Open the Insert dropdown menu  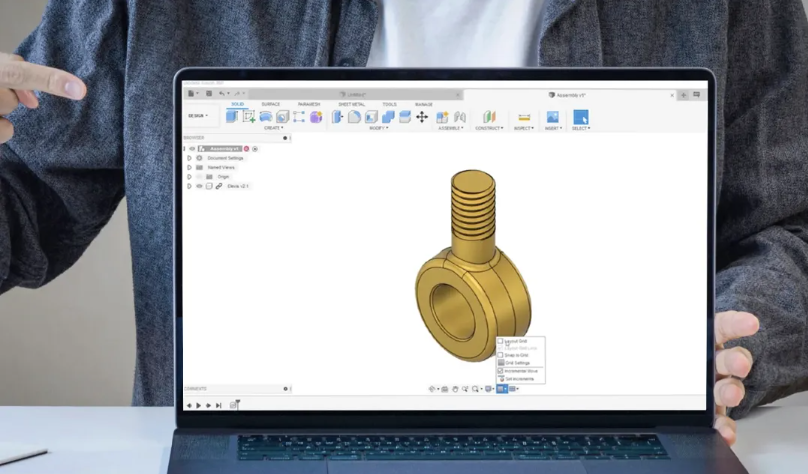[553, 128]
